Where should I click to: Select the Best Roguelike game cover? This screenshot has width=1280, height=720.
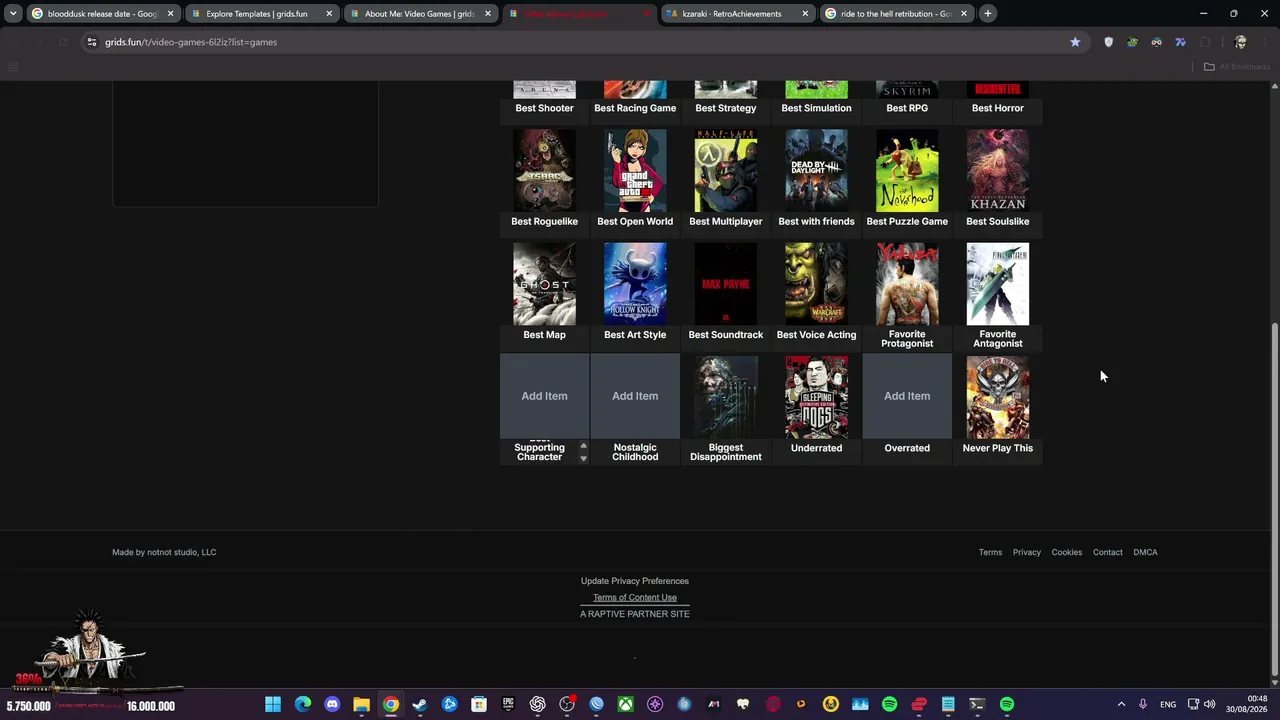(x=544, y=170)
